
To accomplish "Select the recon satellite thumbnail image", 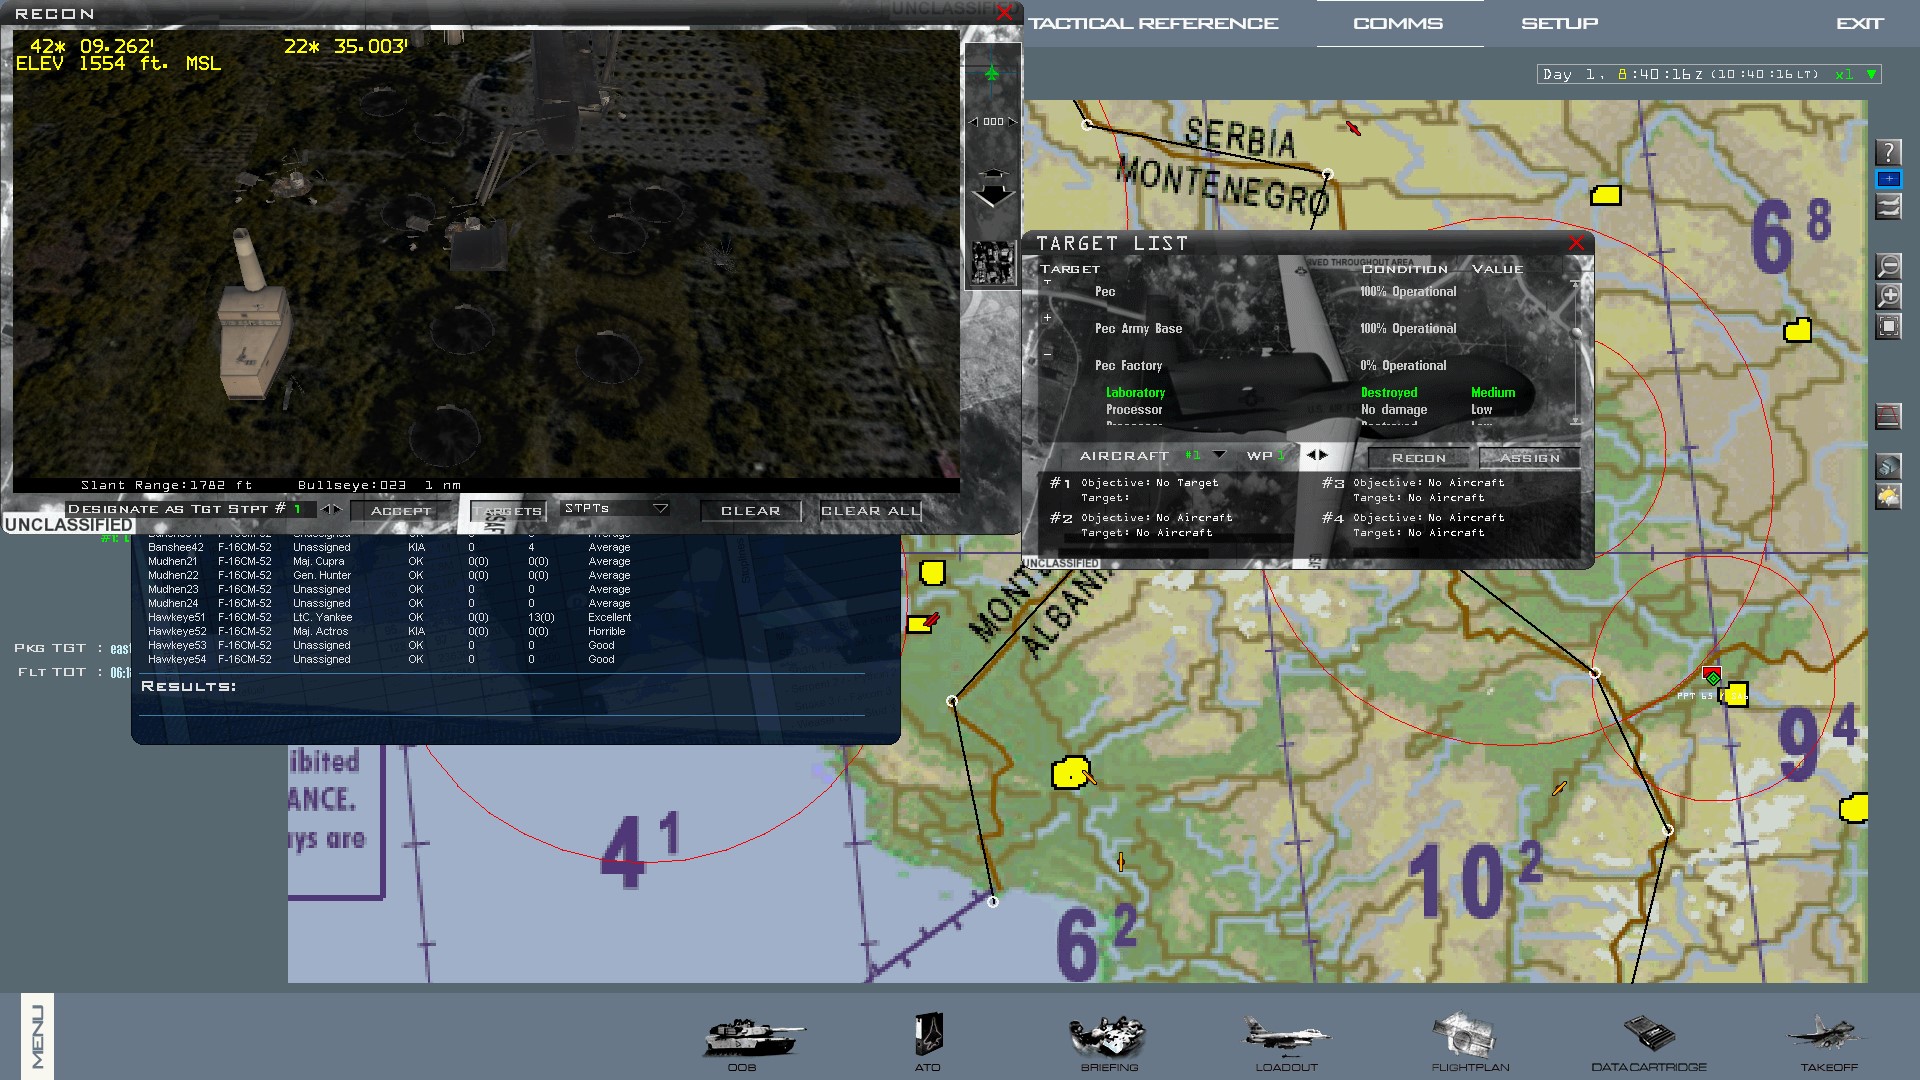I will click(x=993, y=263).
